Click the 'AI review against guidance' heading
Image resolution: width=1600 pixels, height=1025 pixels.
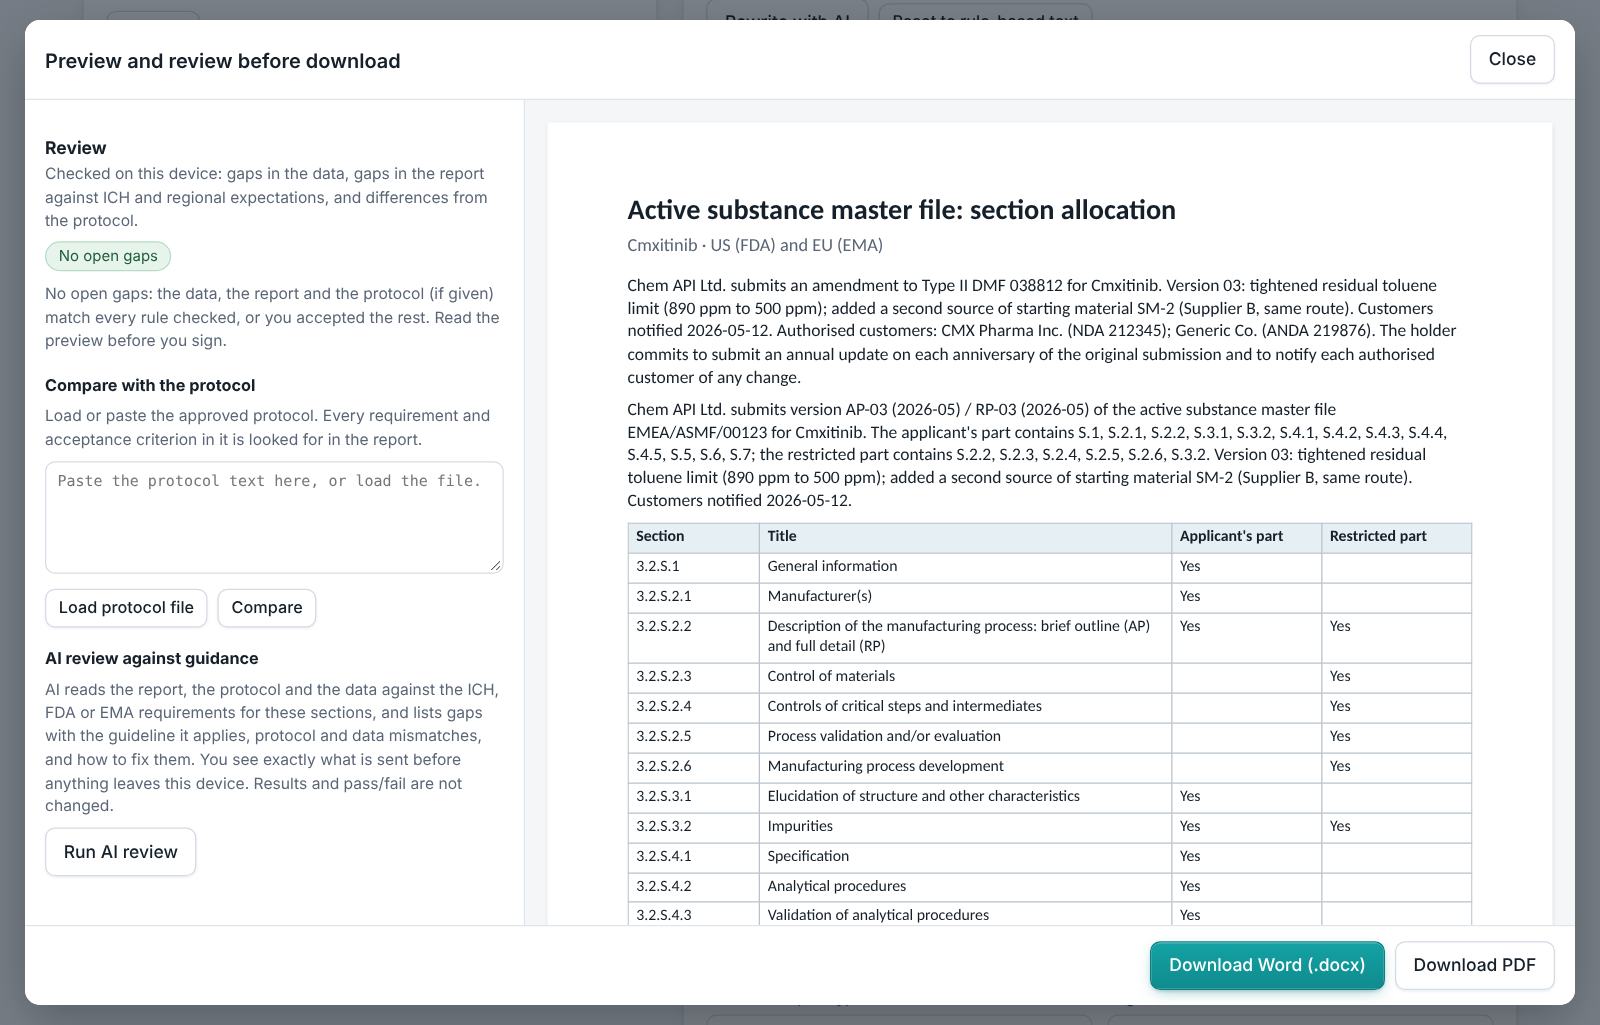(x=152, y=659)
